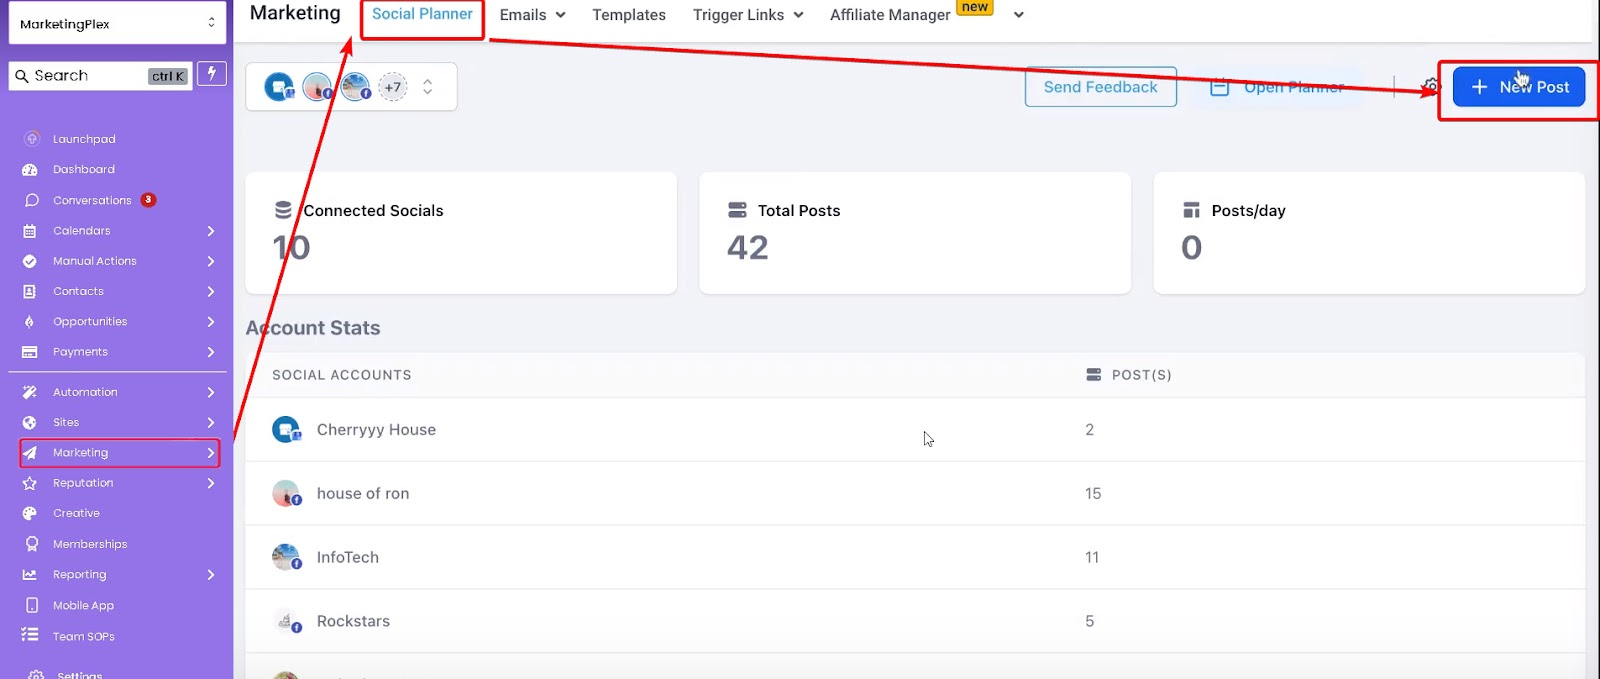
Task: Click the Total Posts count 42
Action: pyautogui.click(x=748, y=247)
